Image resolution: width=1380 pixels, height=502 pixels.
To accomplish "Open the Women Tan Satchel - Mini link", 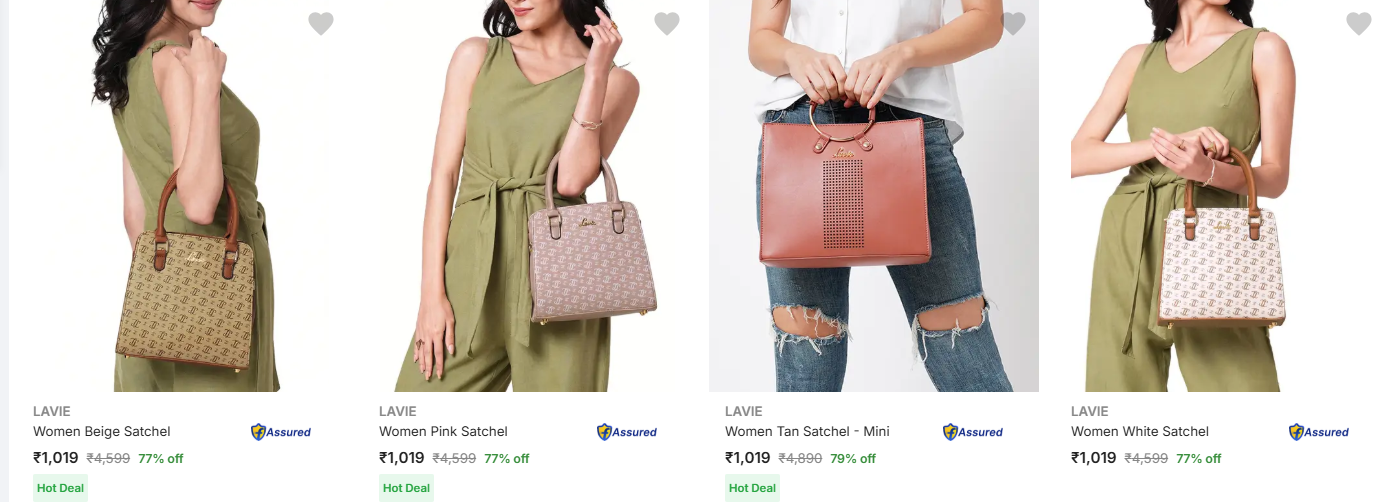I will 807,432.
